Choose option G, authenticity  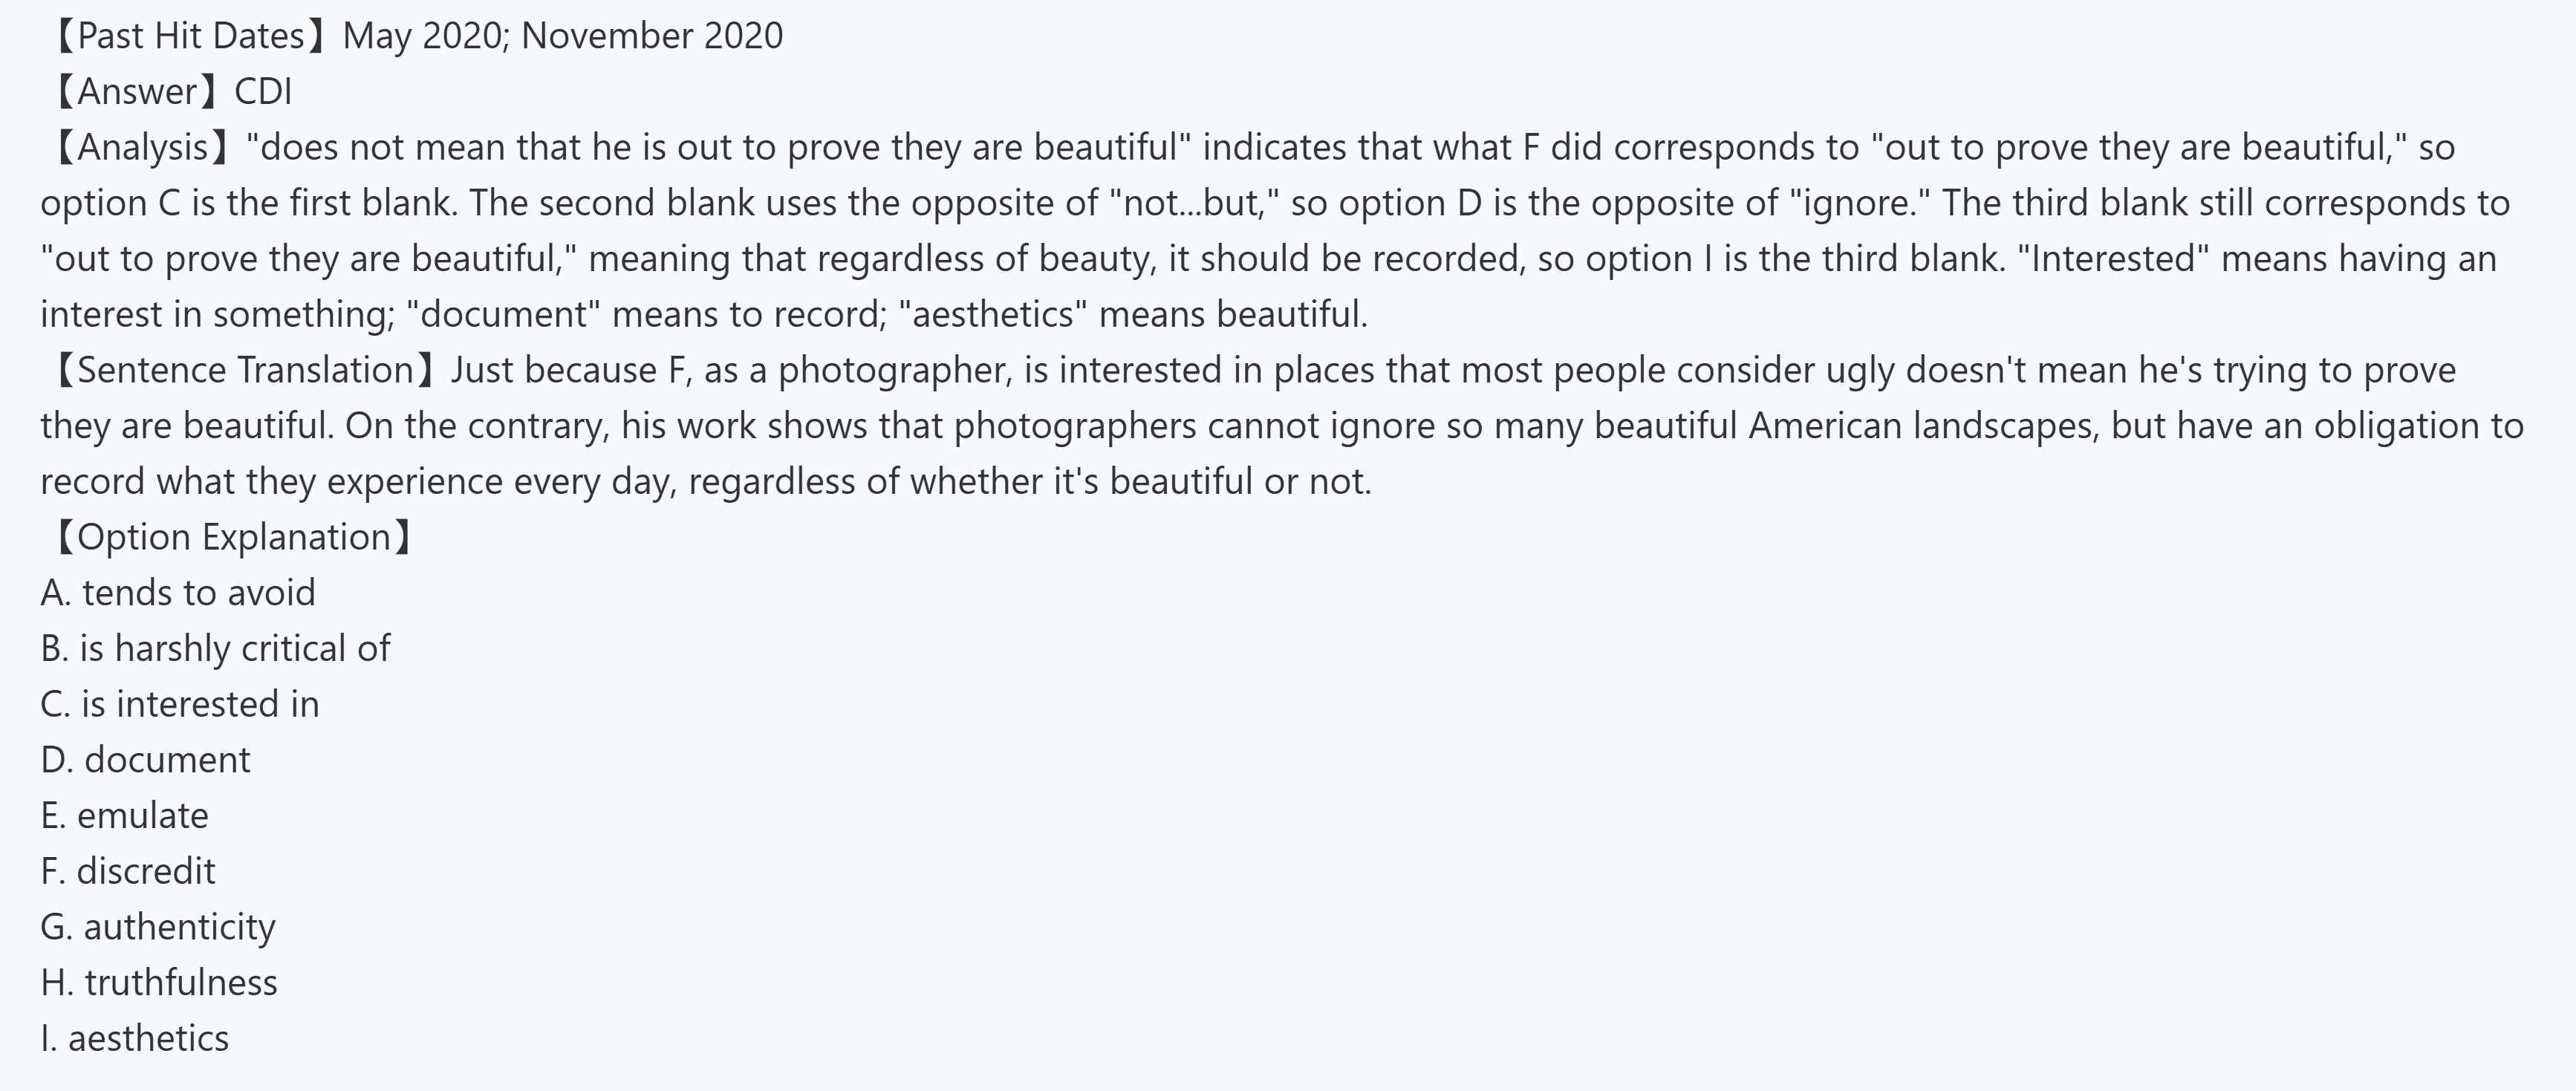click(x=158, y=927)
